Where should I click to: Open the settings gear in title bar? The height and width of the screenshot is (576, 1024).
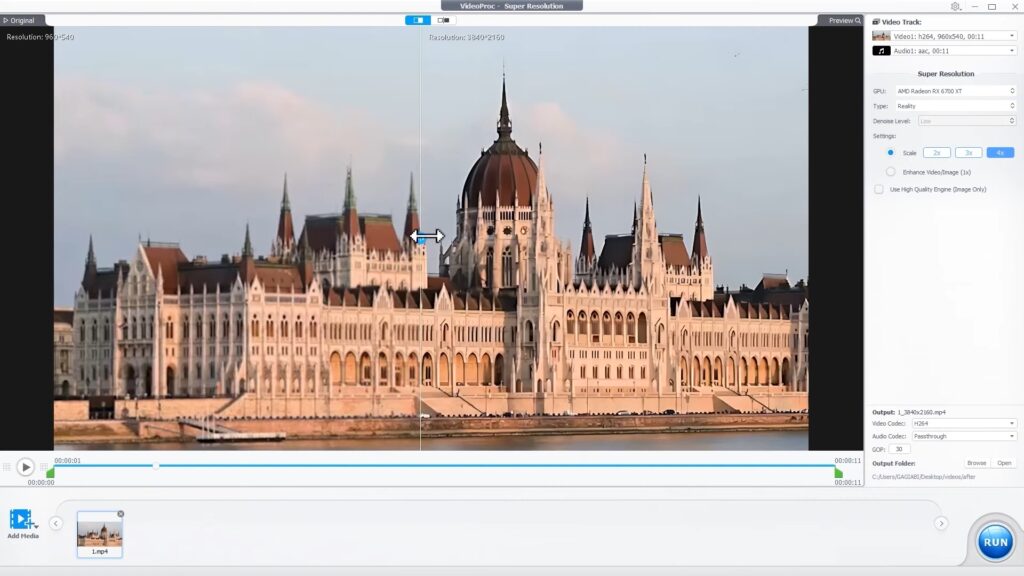[x=955, y=7]
